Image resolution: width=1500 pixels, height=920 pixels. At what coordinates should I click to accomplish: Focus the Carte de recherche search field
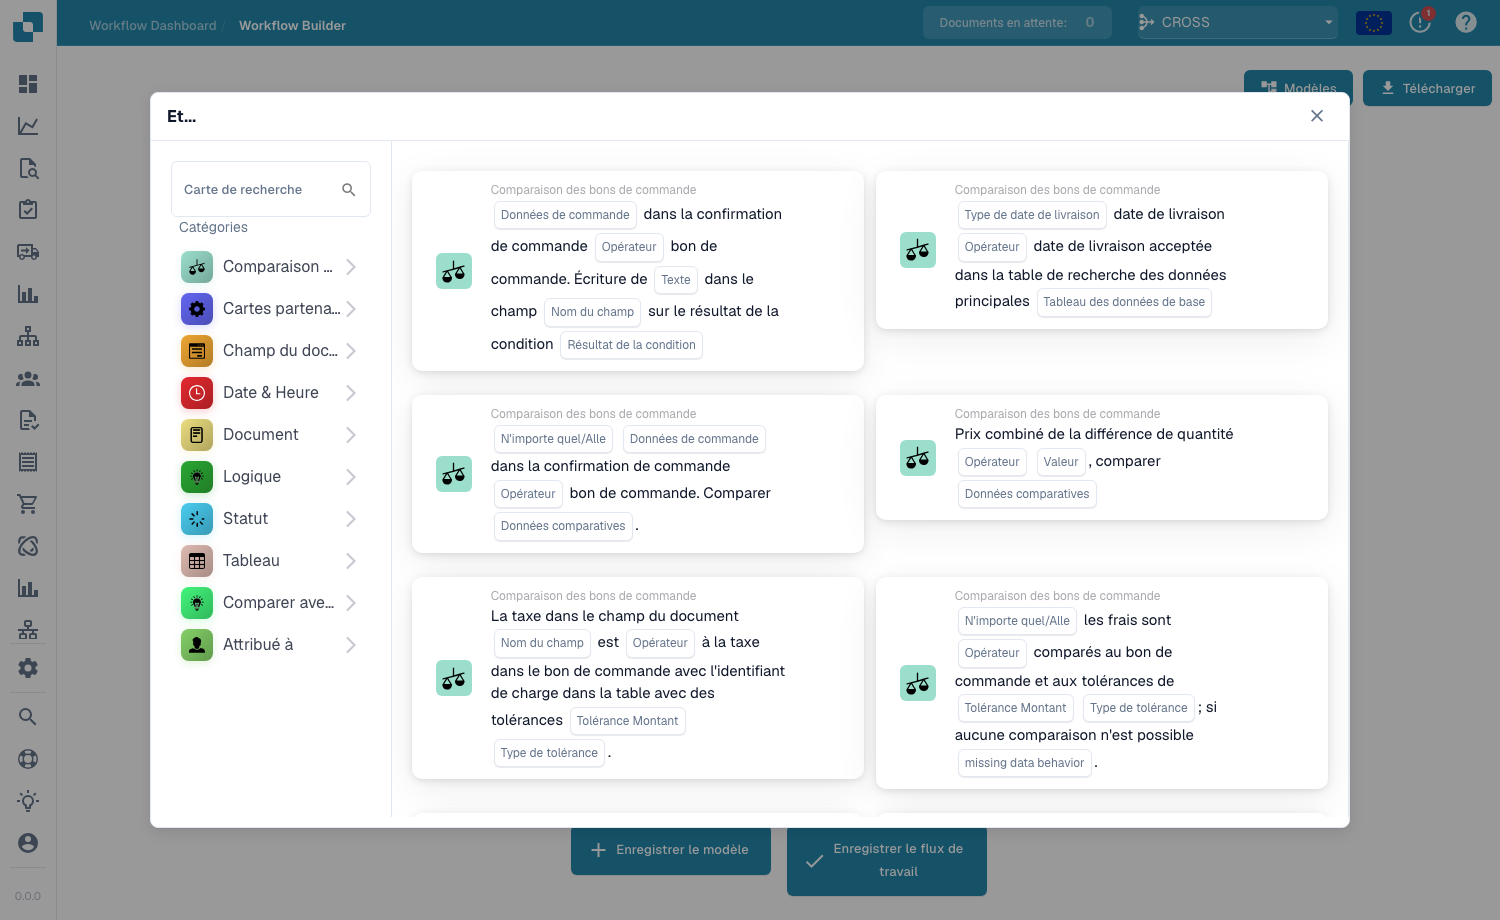(x=271, y=189)
